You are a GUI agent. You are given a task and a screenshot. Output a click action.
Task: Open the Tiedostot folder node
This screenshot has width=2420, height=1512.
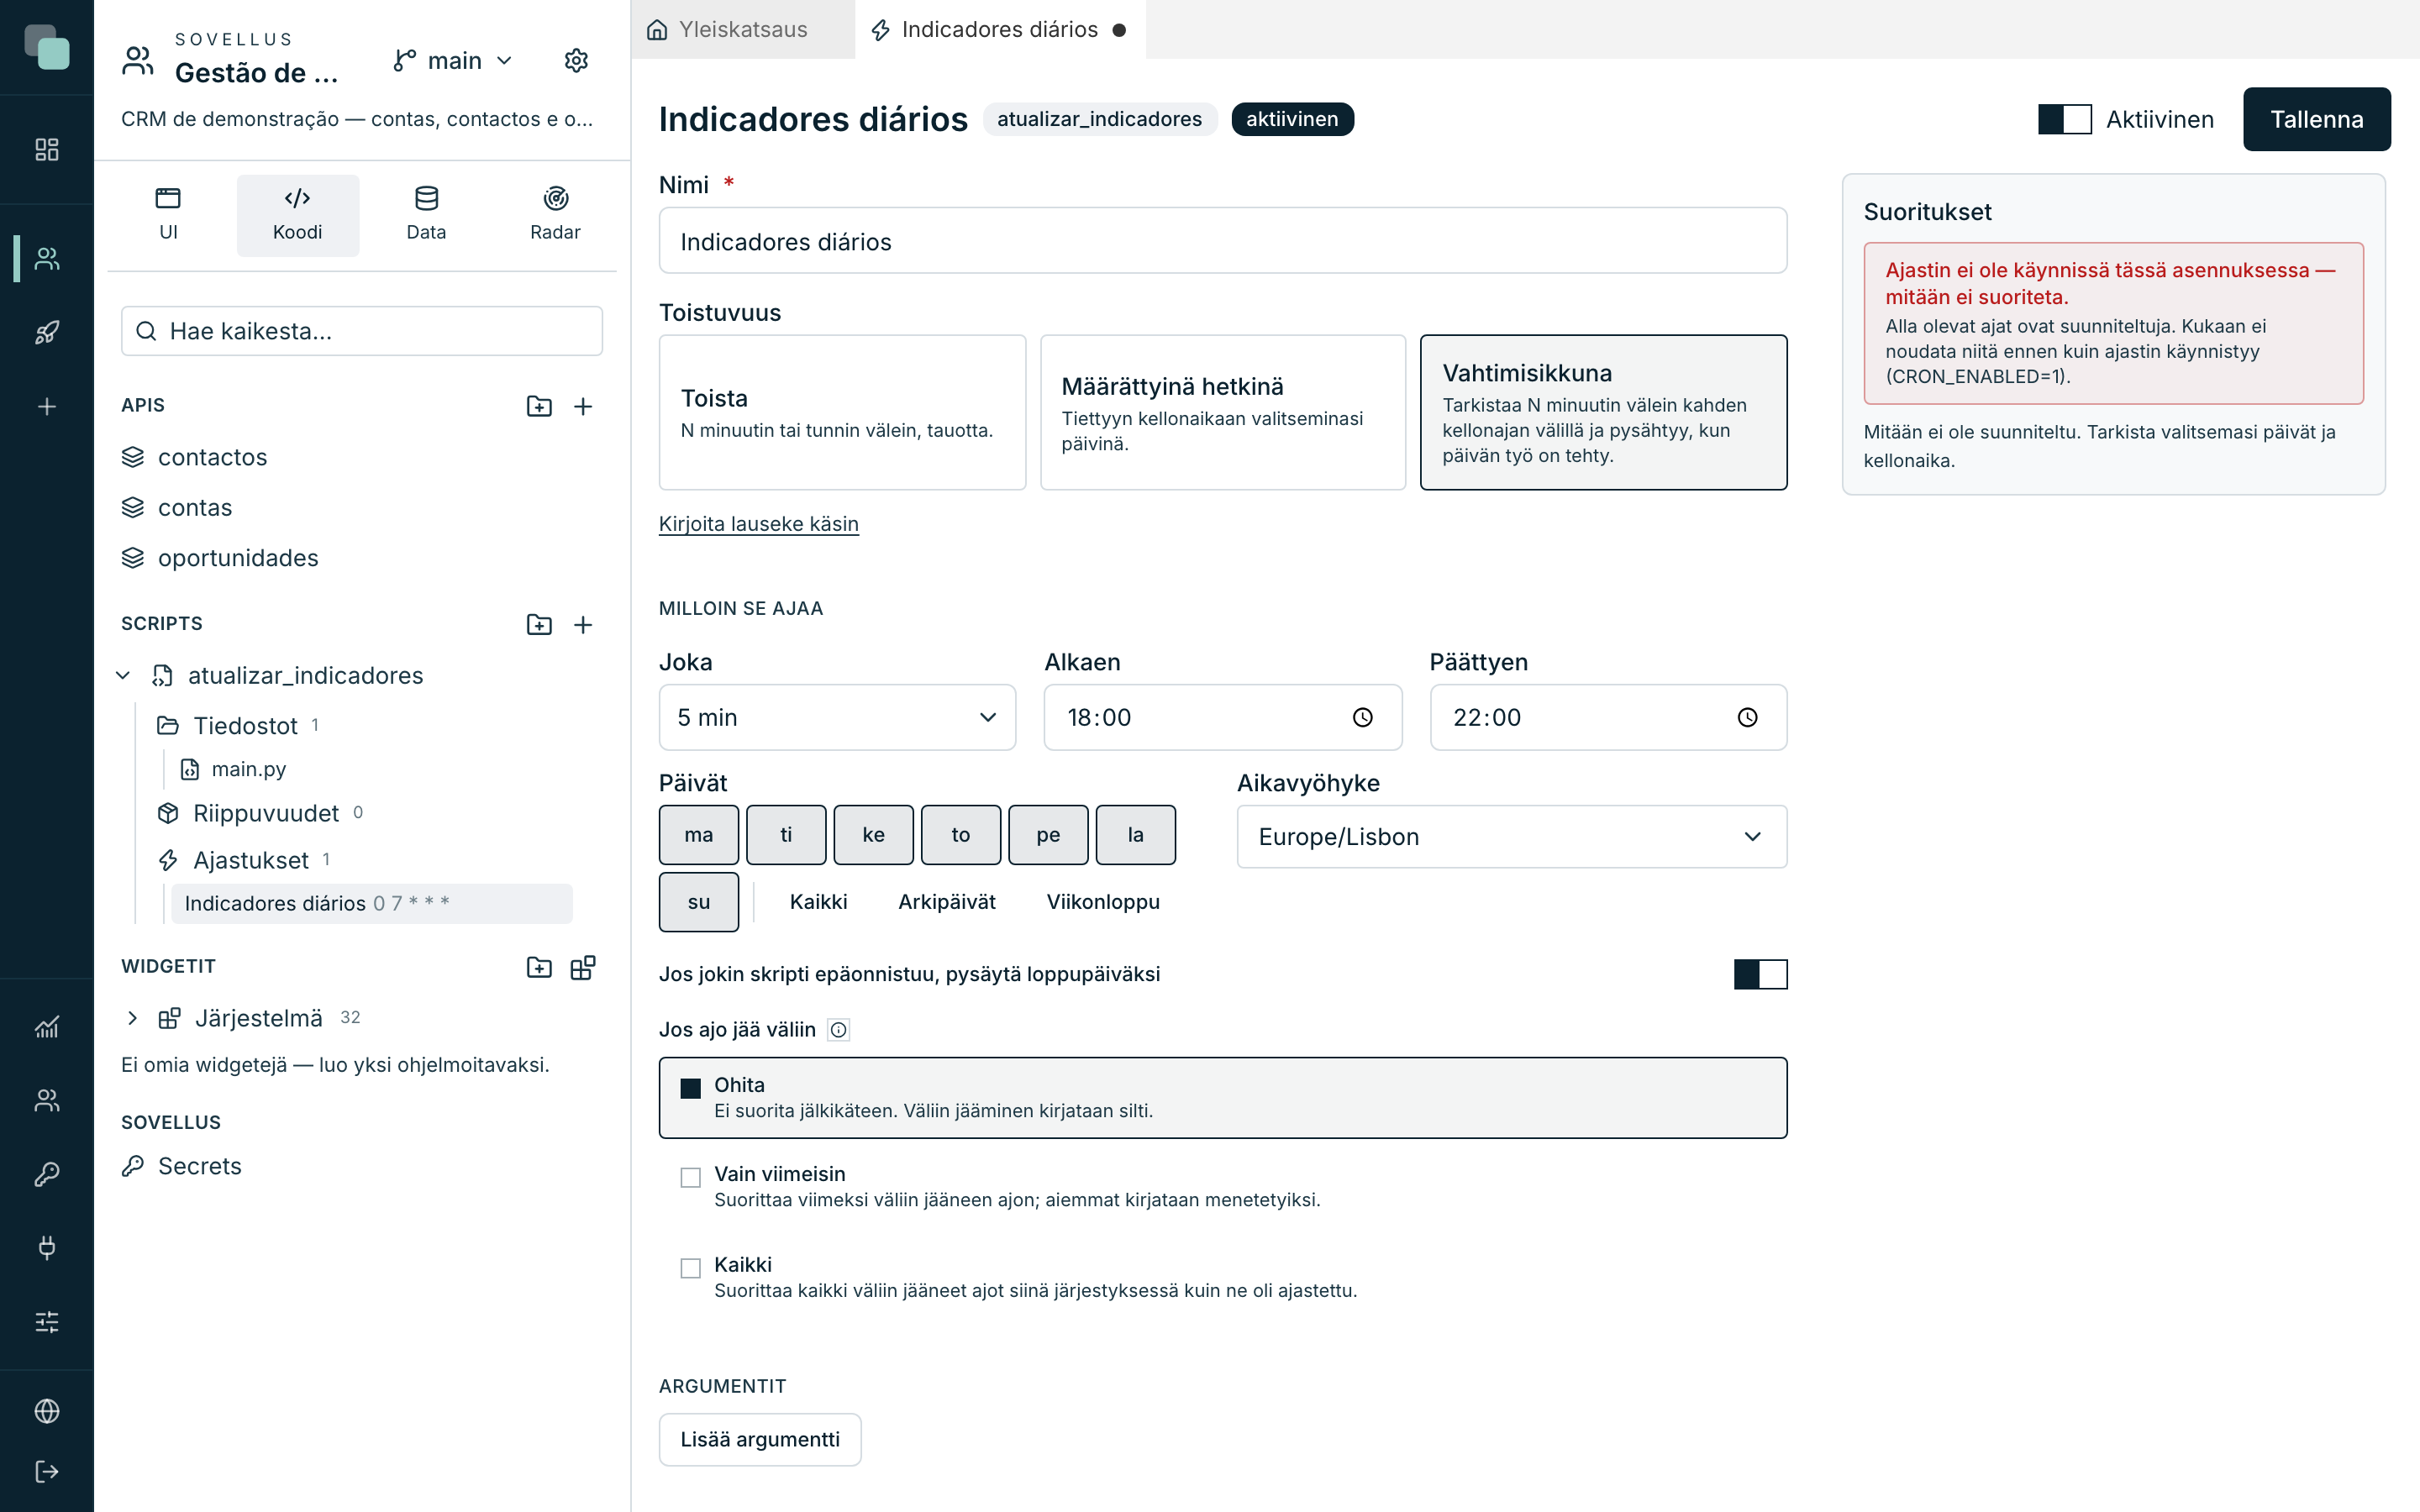245,725
